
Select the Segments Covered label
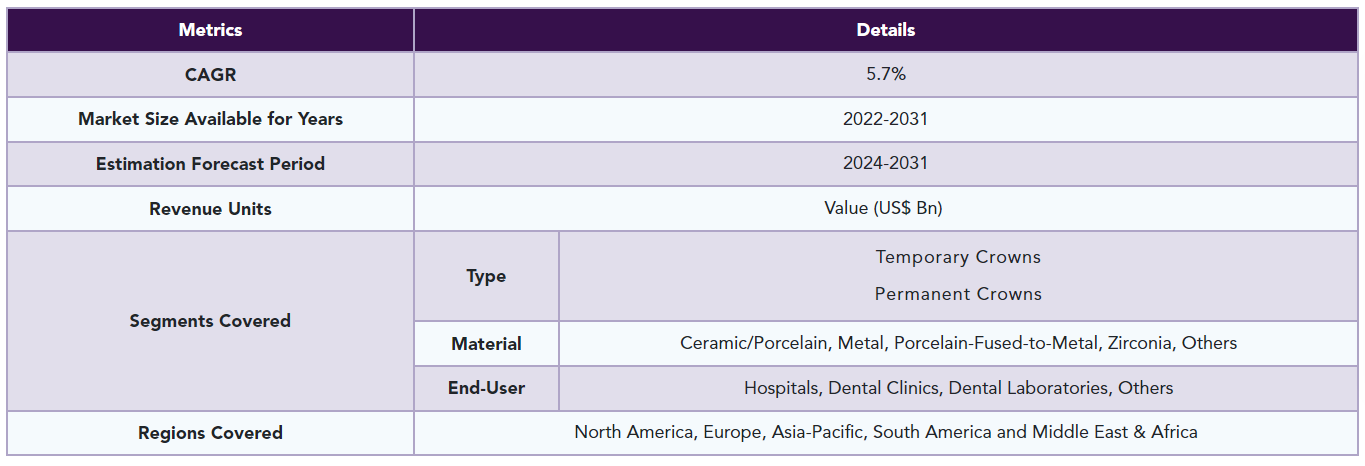click(x=210, y=321)
